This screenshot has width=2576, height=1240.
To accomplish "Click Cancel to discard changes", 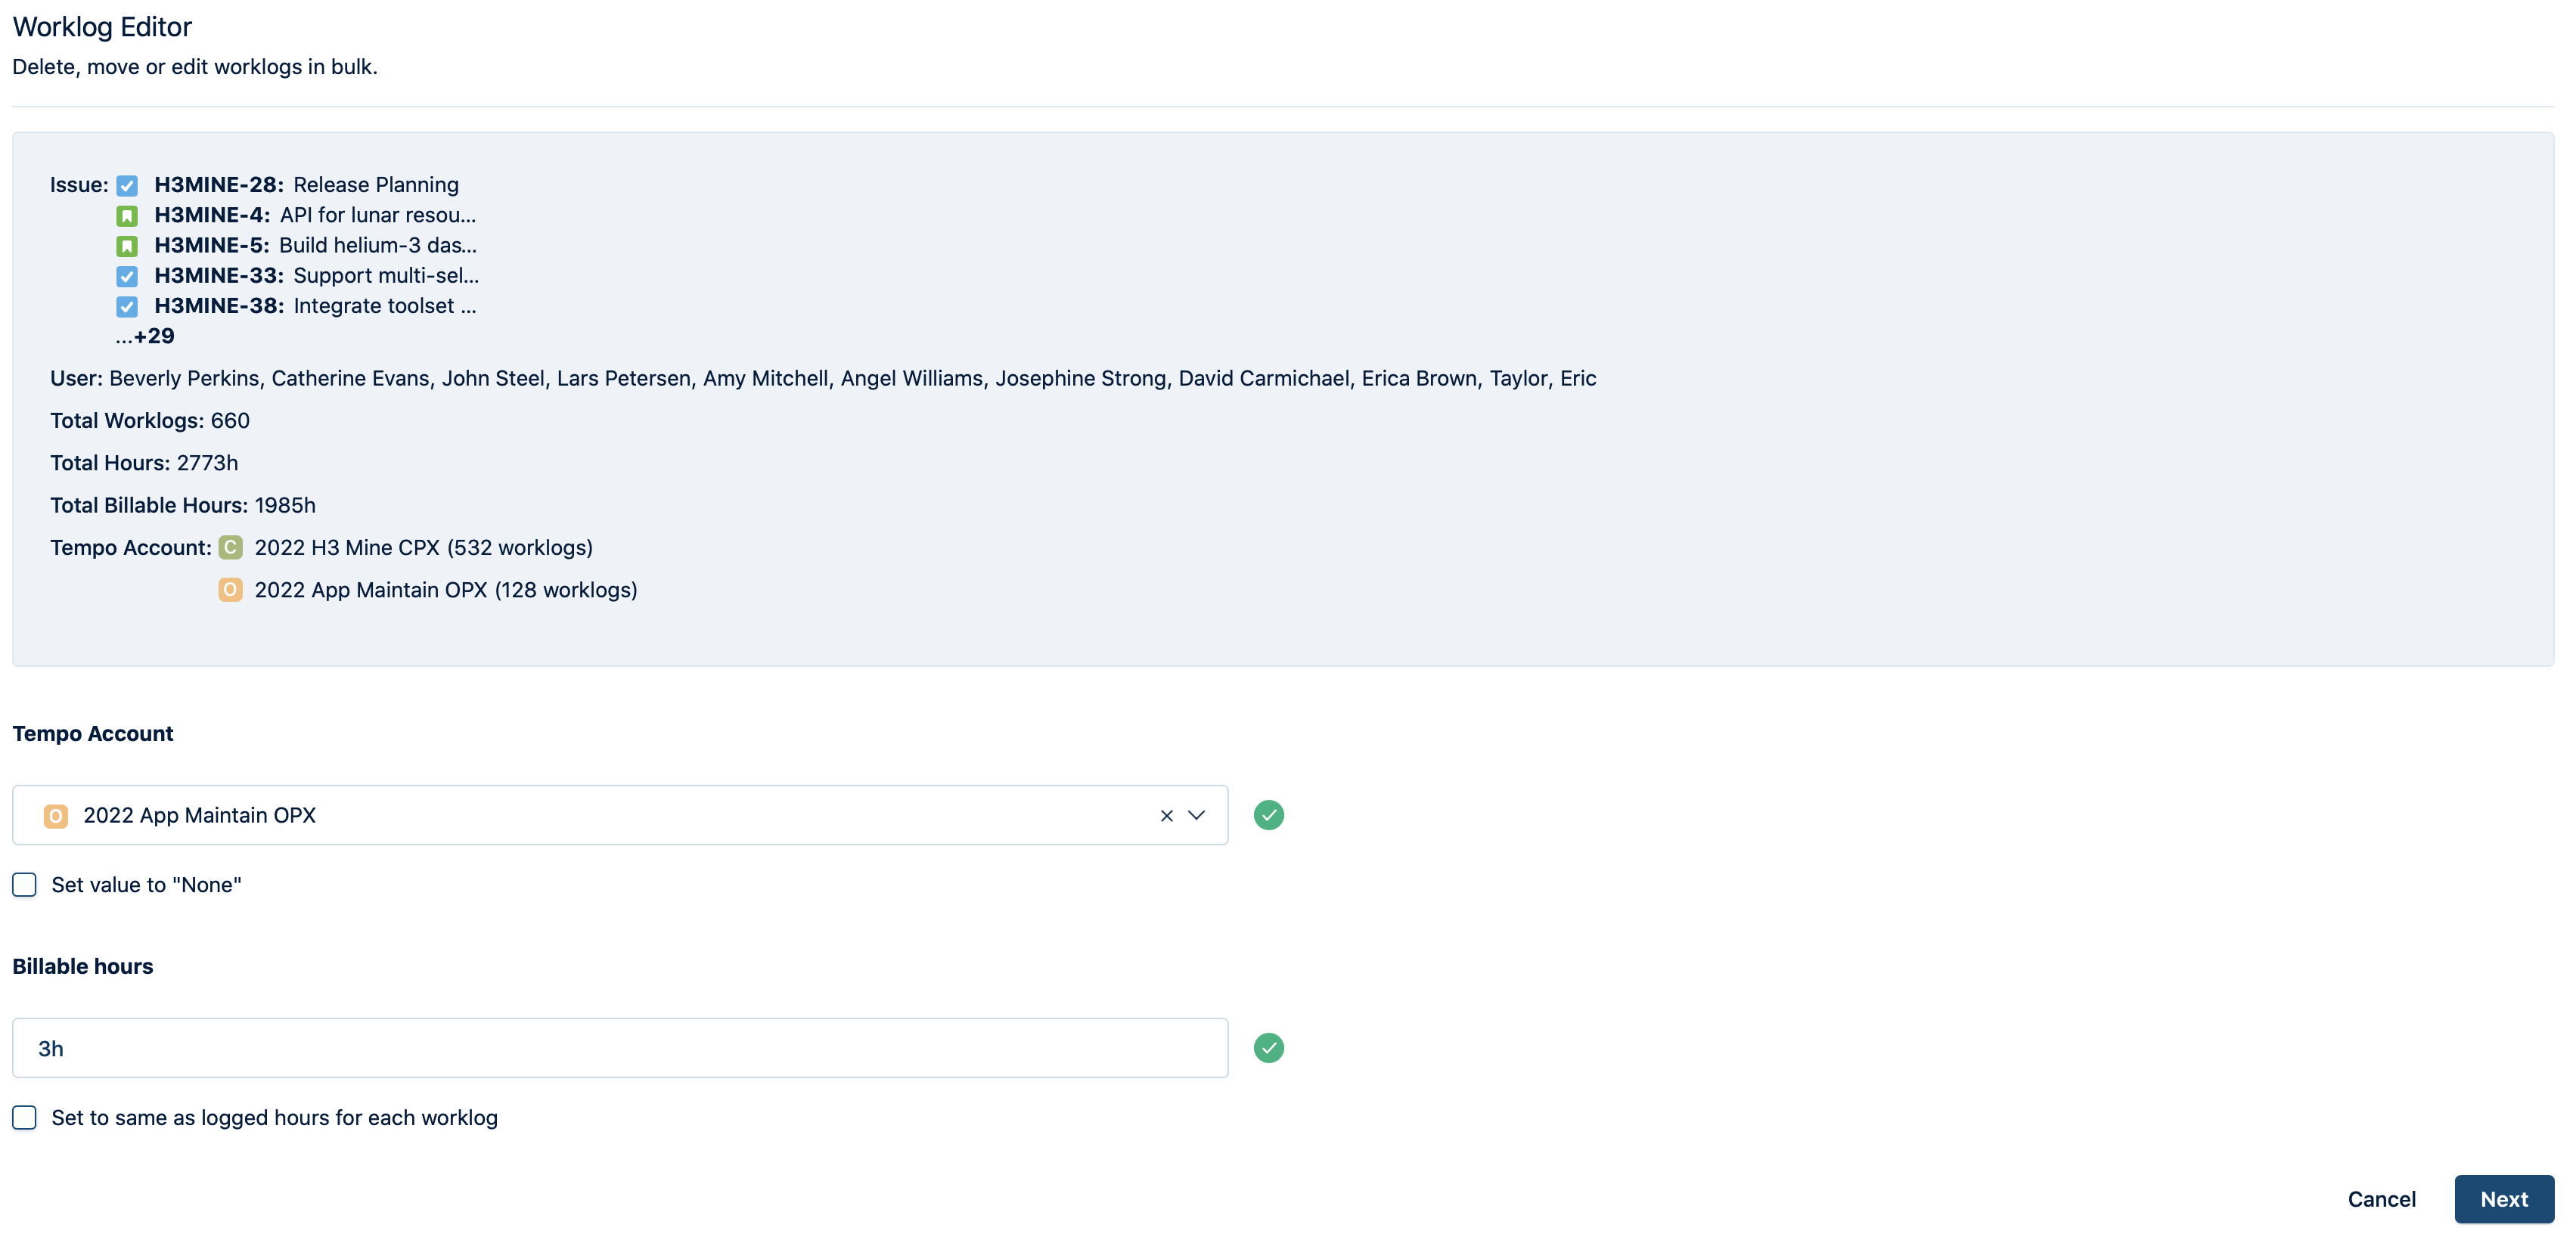I will tap(2381, 1198).
